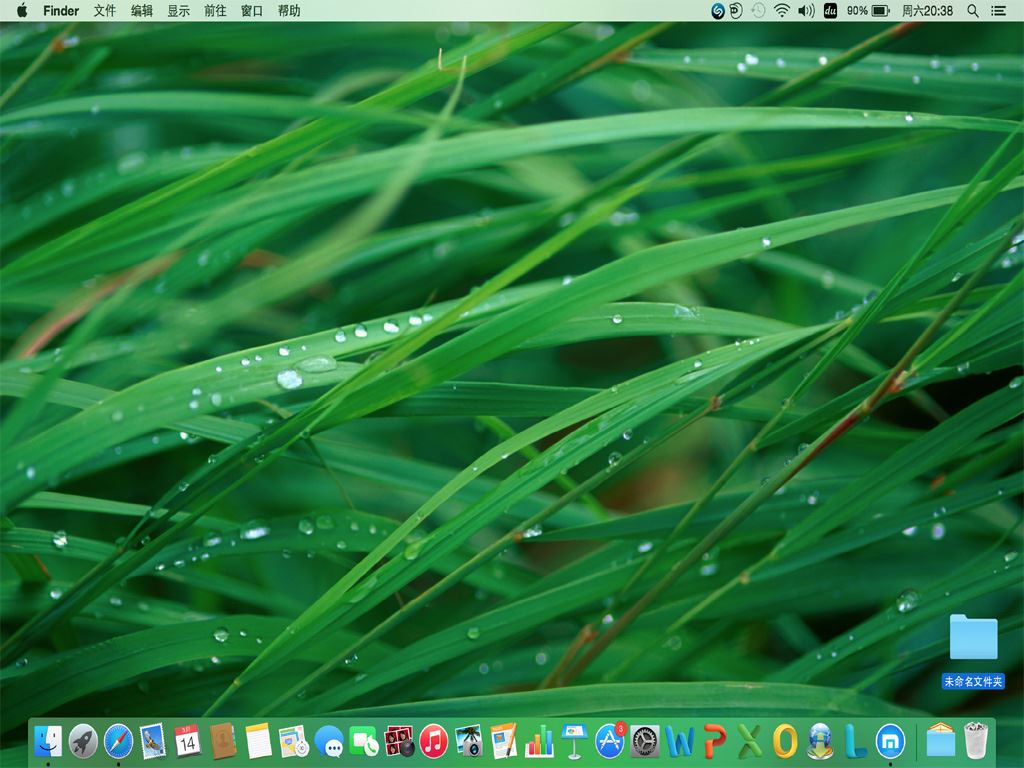This screenshot has width=1024, height=768.
Task: Click the Spotlight search magnifier
Action: 973,11
